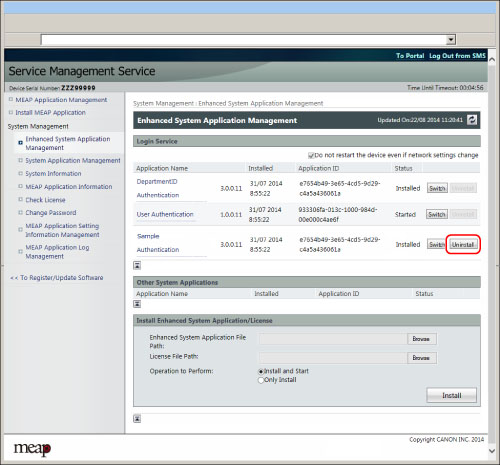Select the 'Install and Start' radio button
500x465 pixels.
click(x=261, y=371)
